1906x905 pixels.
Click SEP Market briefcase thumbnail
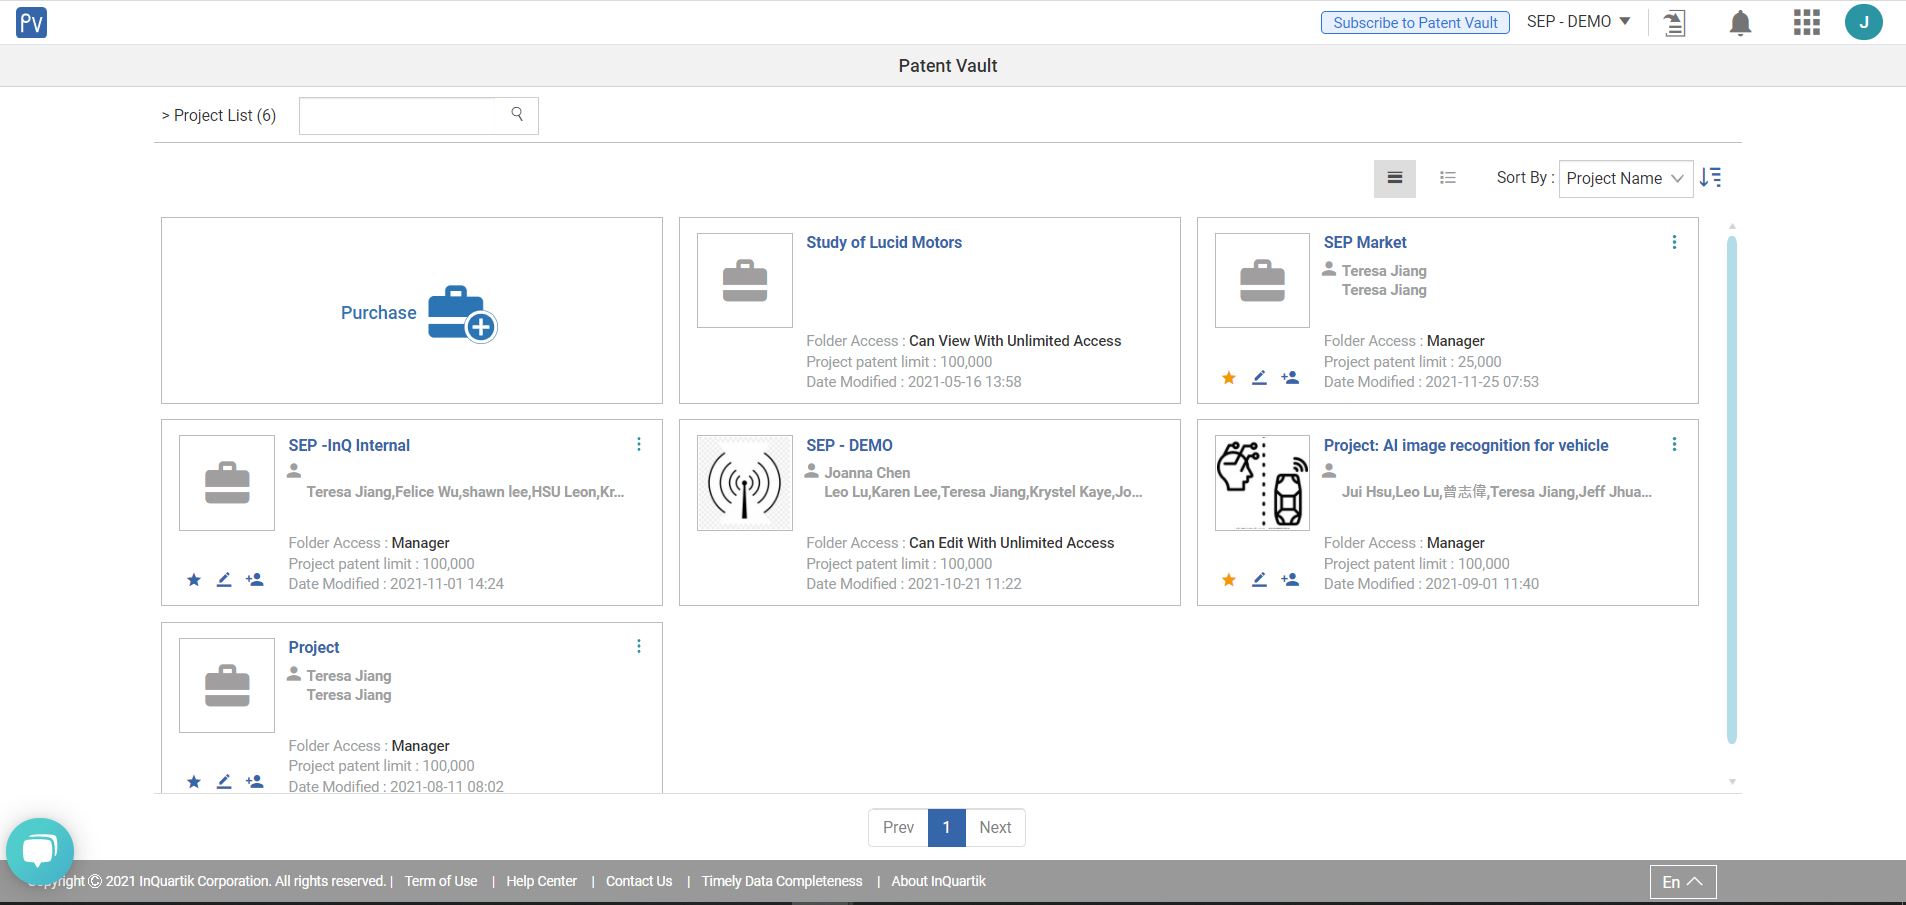pos(1262,280)
